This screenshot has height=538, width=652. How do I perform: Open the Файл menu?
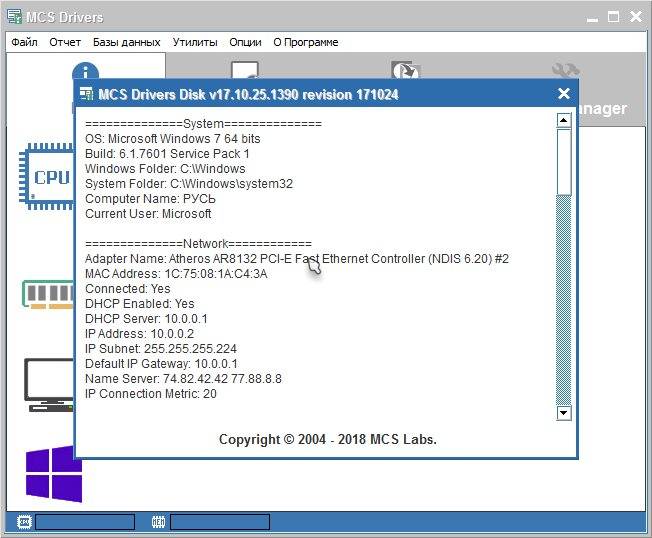click(24, 42)
